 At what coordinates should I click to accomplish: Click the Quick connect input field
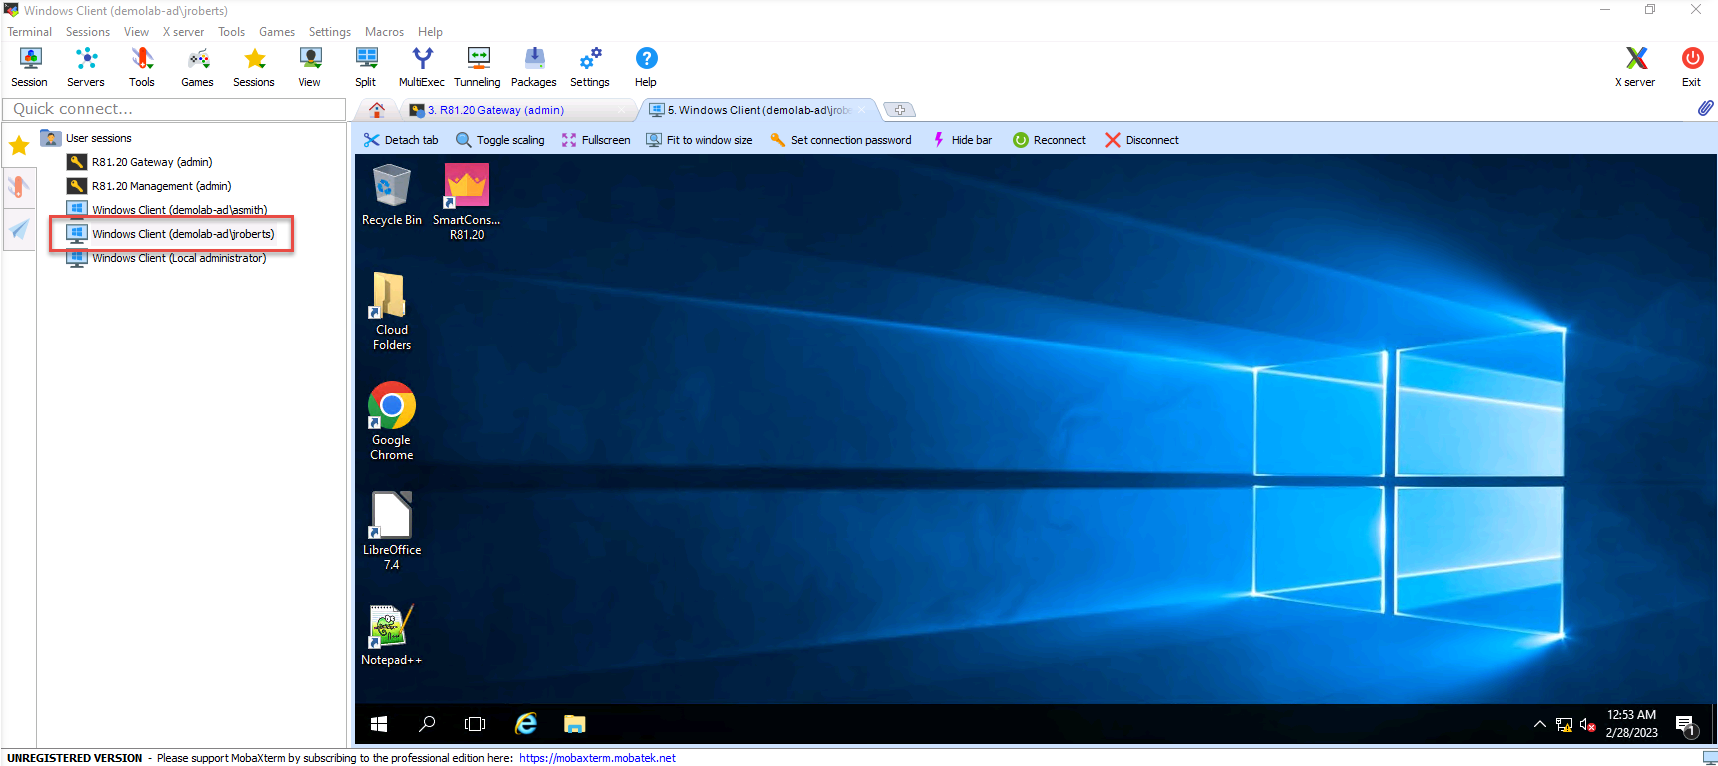(174, 109)
